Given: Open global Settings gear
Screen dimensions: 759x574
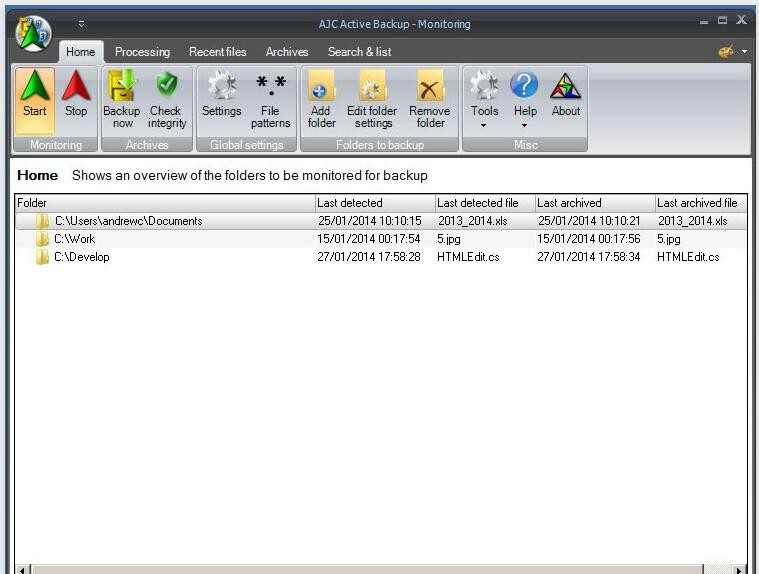Looking at the screenshot, I should (x=222, y=101).
